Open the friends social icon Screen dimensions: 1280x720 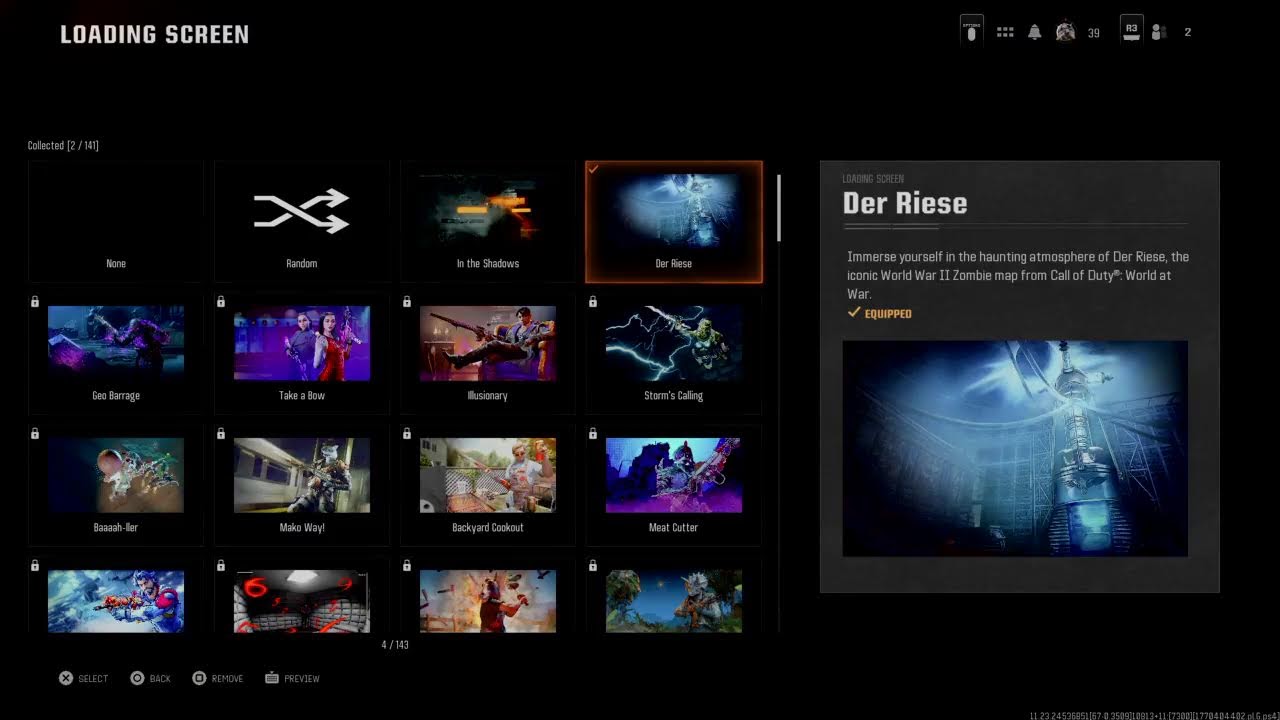tap(1159, 32)
